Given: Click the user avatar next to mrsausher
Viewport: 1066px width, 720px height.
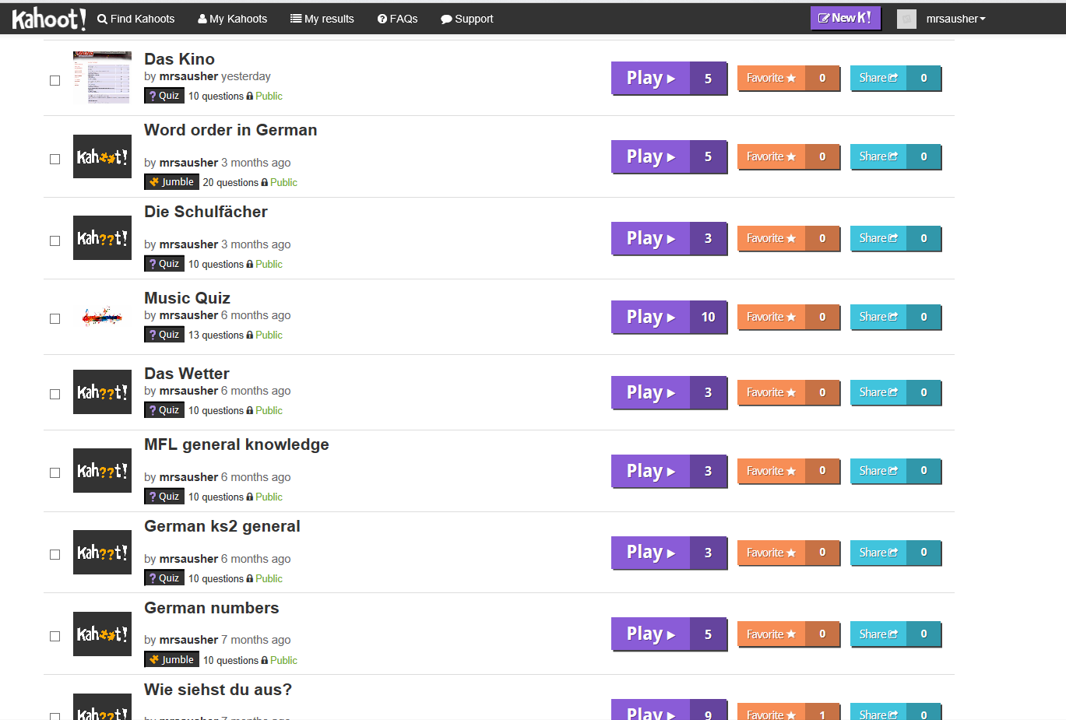Looking at the screenshot, I should click(906, 19).
